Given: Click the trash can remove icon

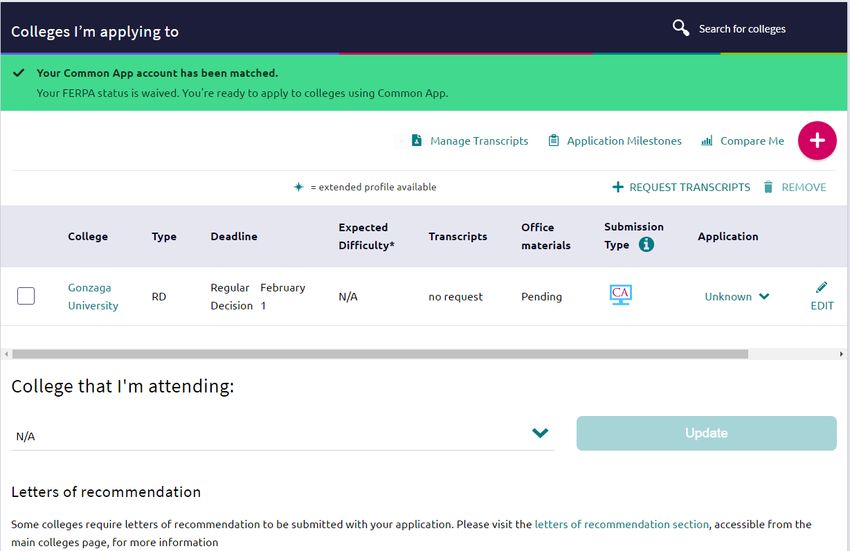Looking at the screenshot, I should pyautogui.click(x=768, y=187).
